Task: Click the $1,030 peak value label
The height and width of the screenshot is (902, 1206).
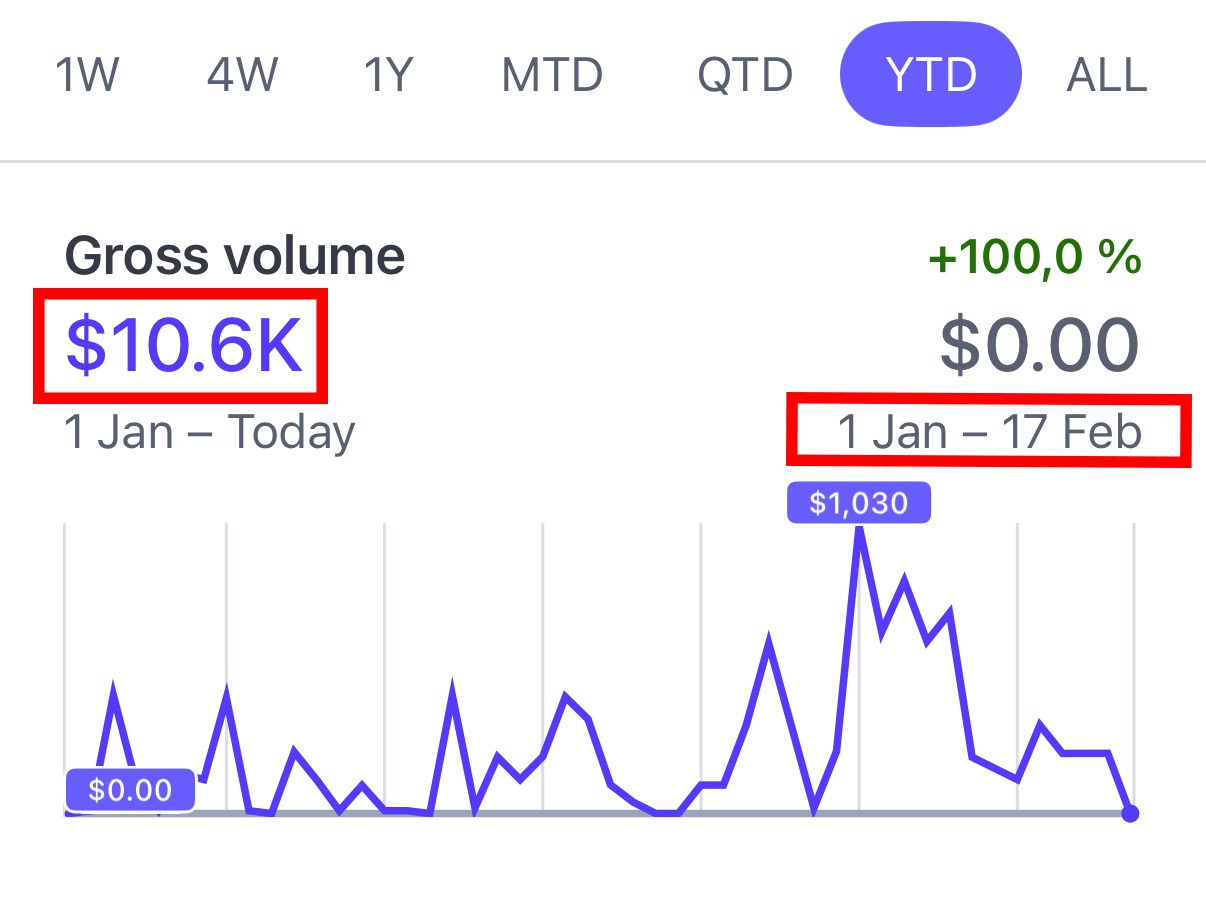Action: 859,503
